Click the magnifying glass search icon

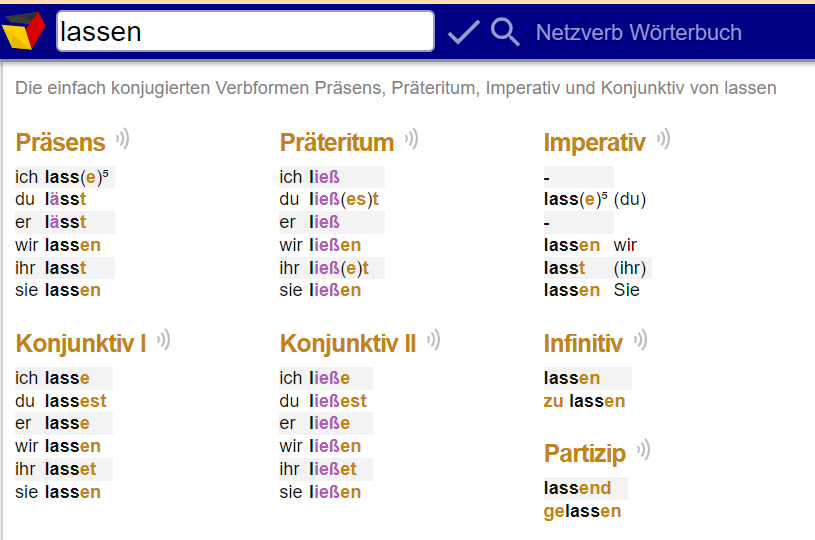point(505,32)
